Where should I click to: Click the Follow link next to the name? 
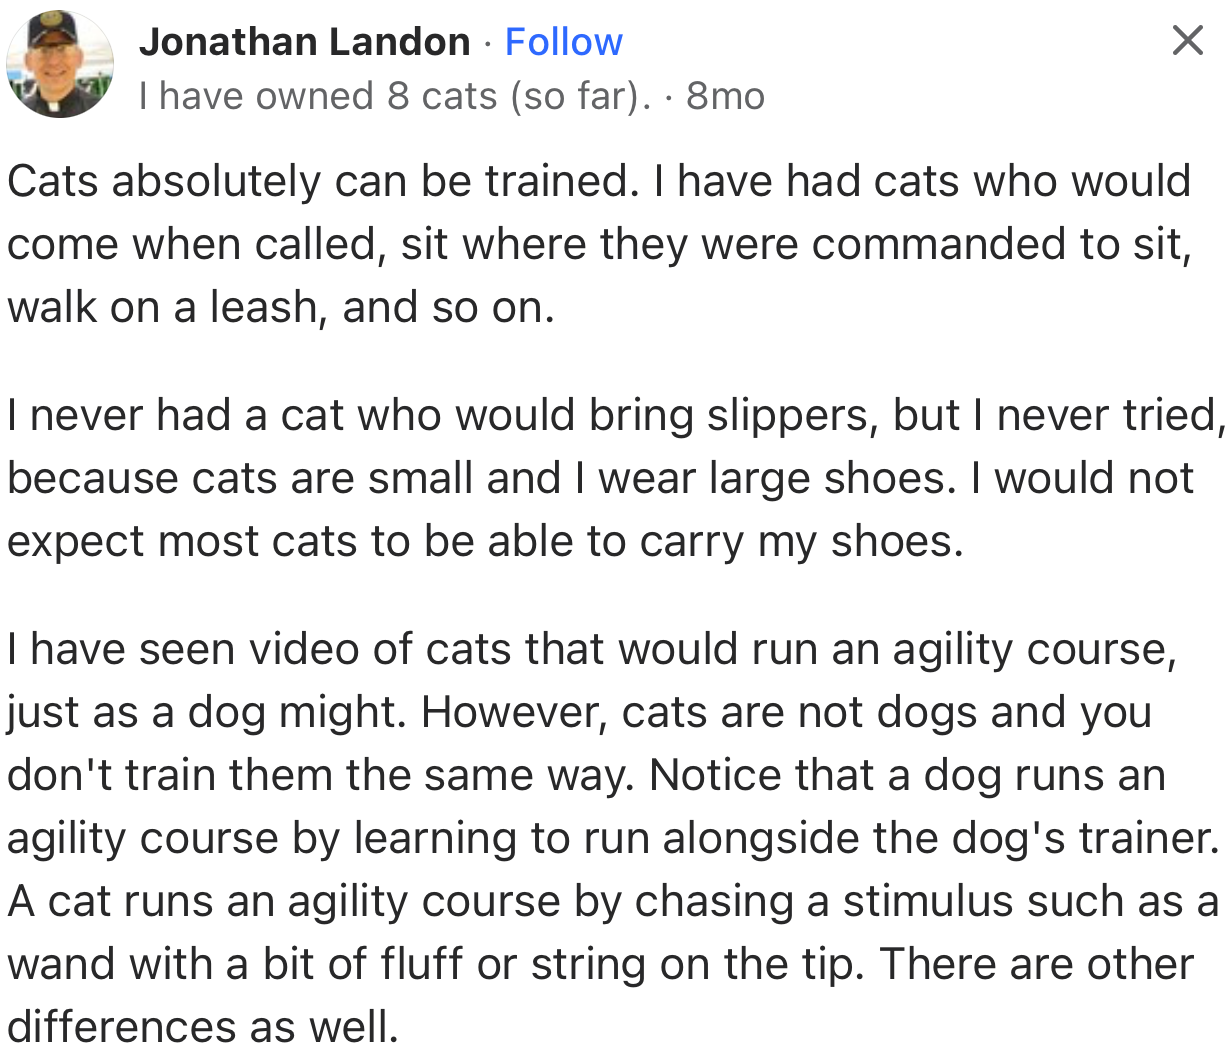coord(563,41)
